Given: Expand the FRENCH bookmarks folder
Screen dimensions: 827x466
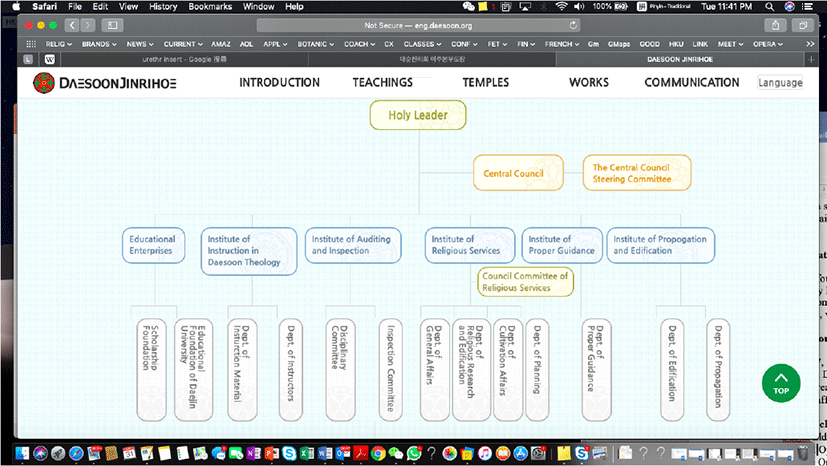Looking at the screenshot, I should click(x=562, y=44).
